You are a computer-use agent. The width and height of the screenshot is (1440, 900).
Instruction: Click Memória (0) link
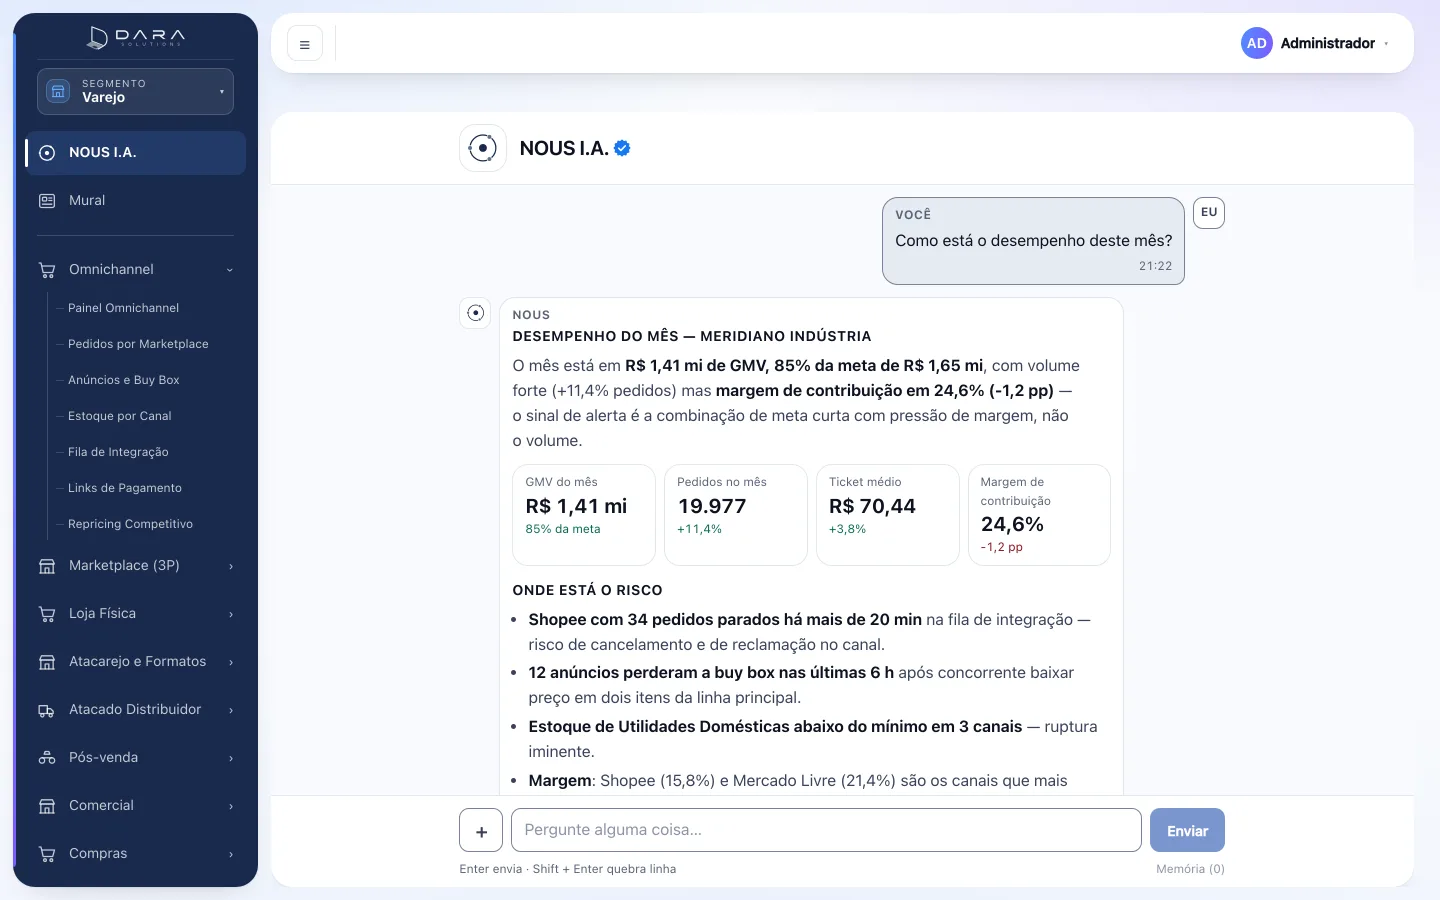tap(1190, 869)
